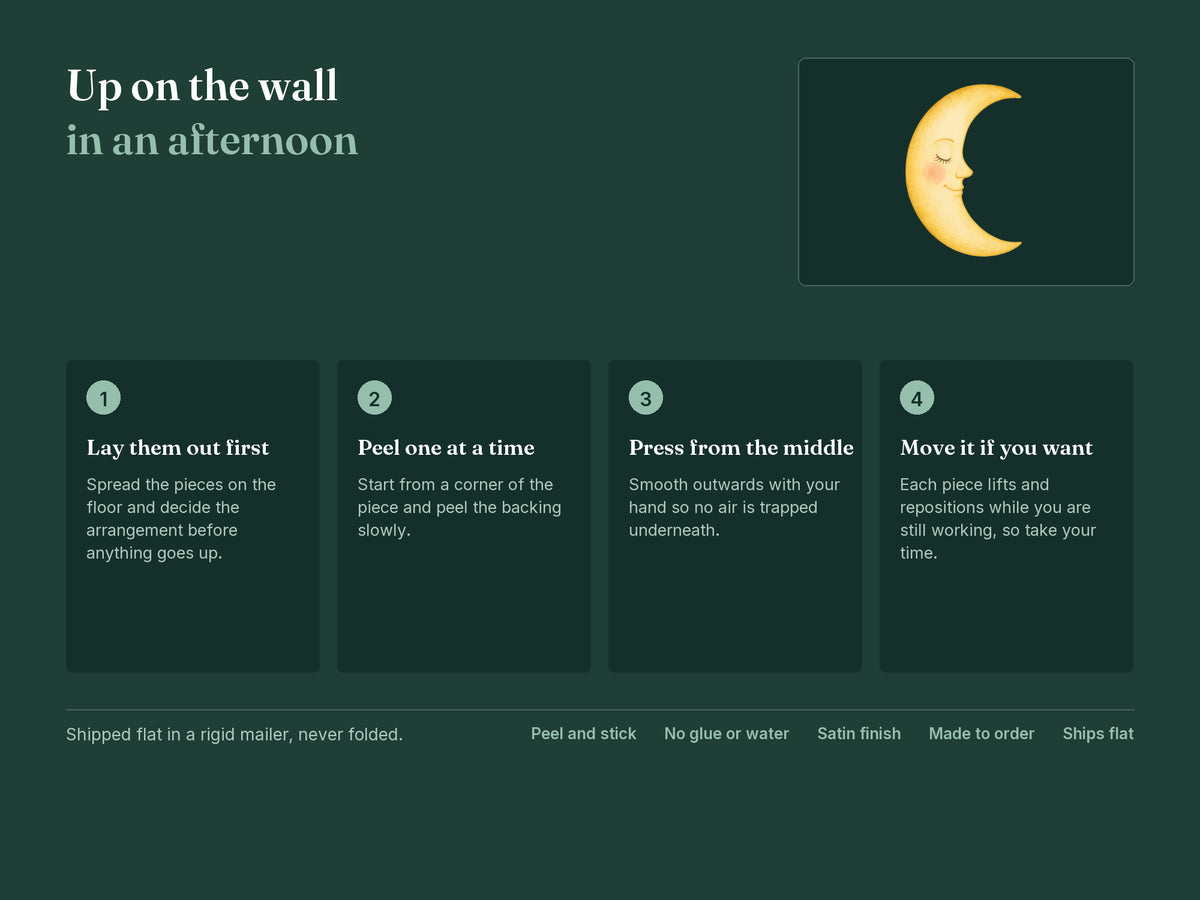Viewport: 1200px width, 900px height.
Task: Select the 'Satin finish' tag
Action: (859, 734)
